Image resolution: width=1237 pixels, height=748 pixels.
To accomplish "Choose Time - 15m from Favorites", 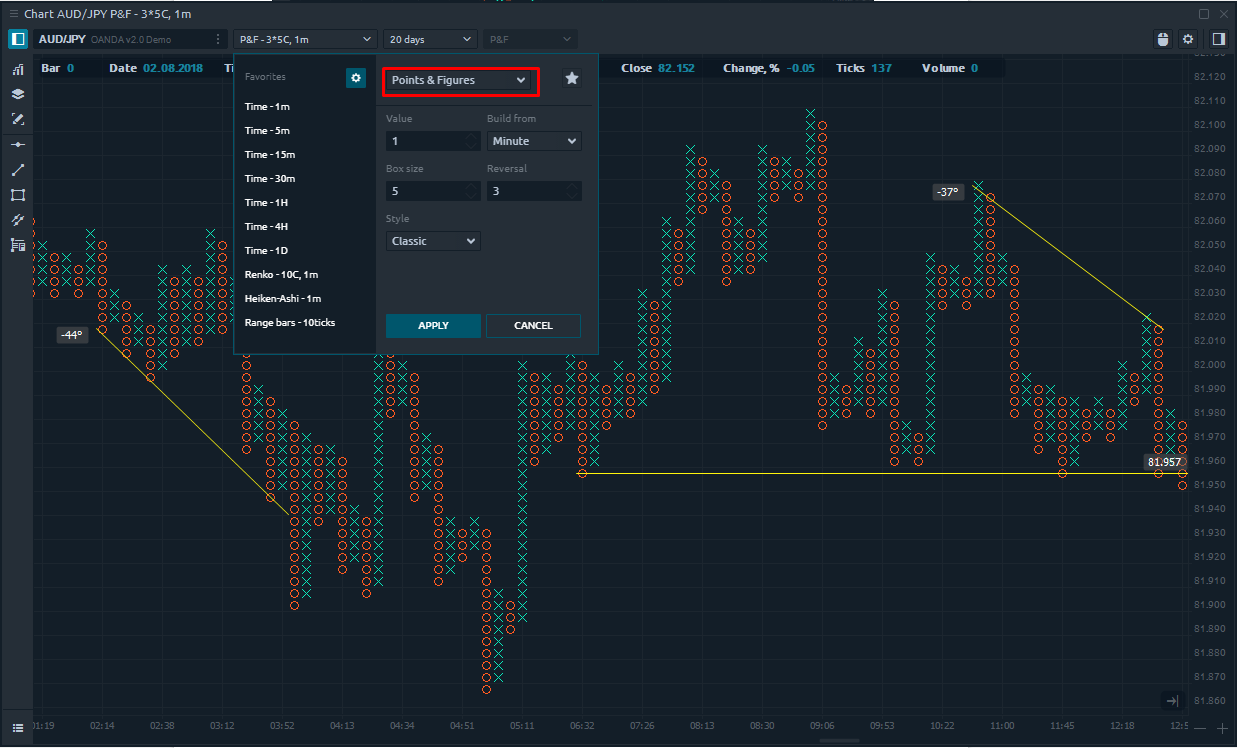I will [x=270, y=154].
